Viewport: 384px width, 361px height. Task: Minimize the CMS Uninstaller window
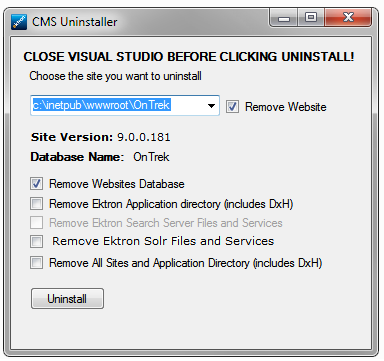[284, 18]
